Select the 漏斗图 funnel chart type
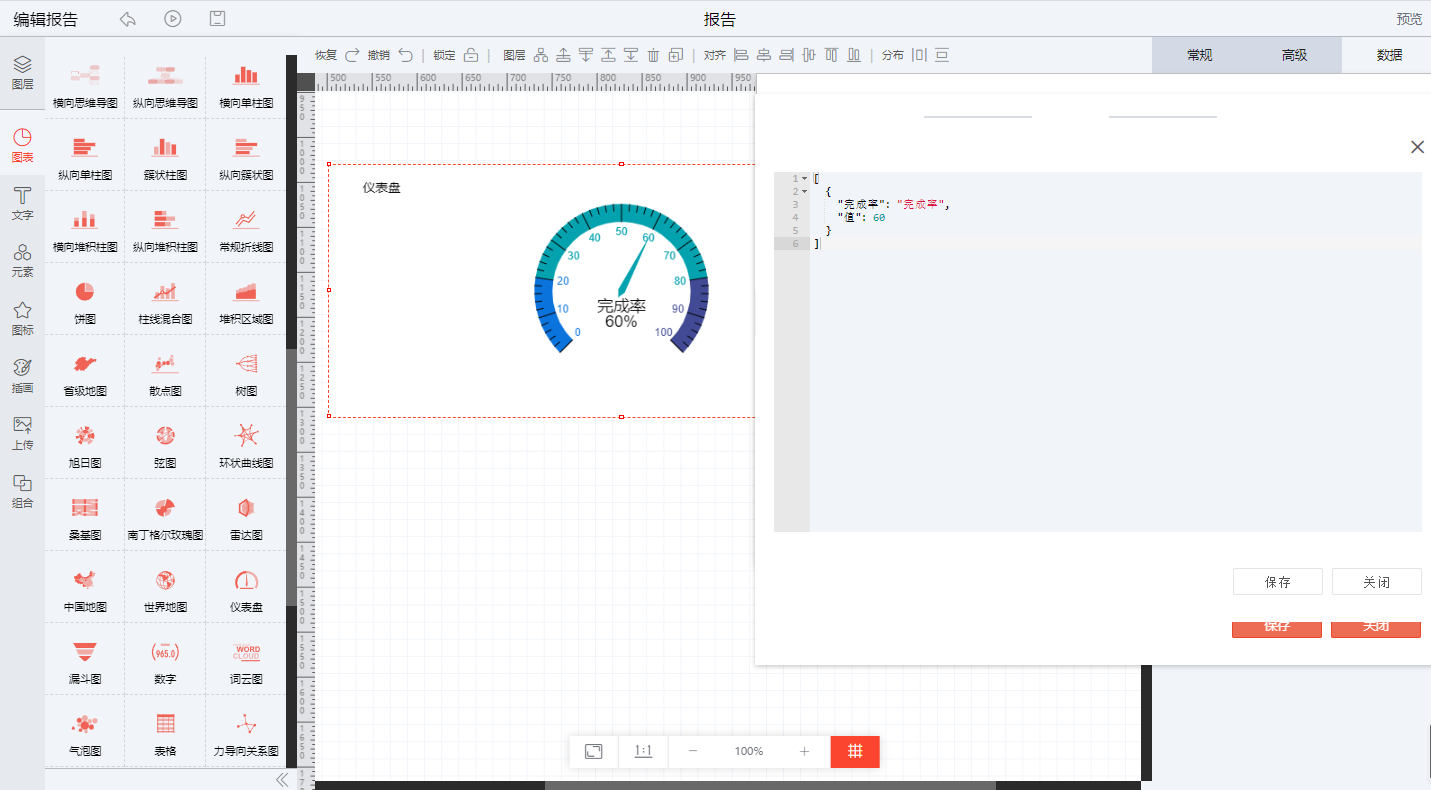This screenshot has height=790, width=1431. [x=85, y=660]
